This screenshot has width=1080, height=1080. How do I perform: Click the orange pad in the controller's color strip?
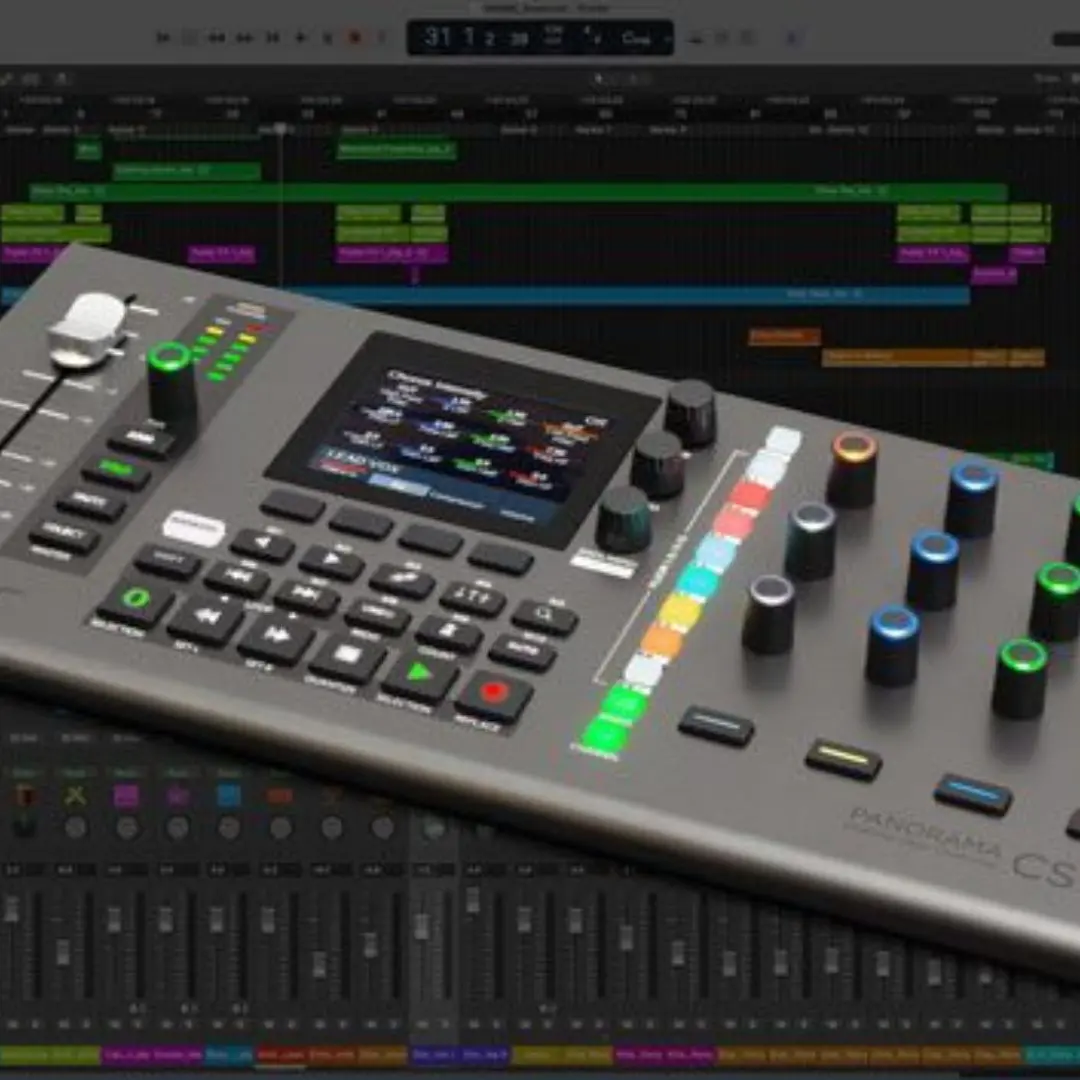(662, 641)
